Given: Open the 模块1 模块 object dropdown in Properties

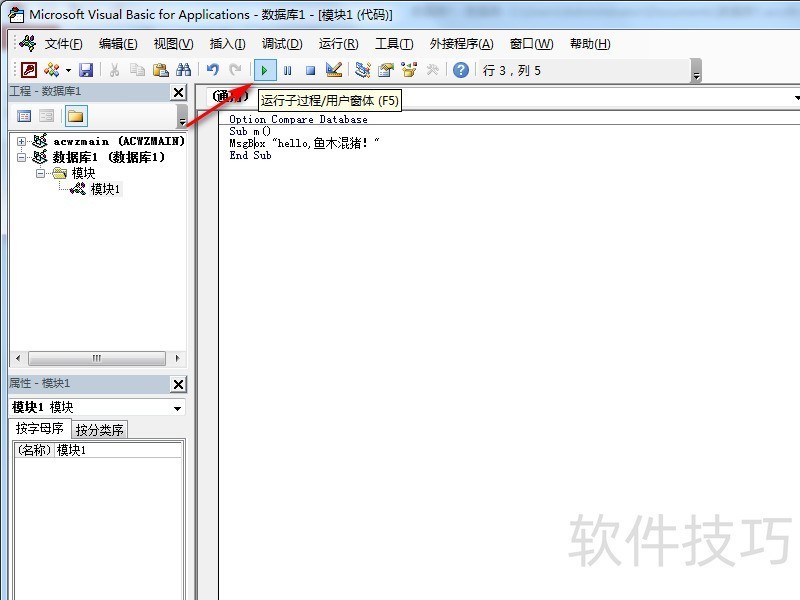Looking at the screenshot, I should [177, 408].
